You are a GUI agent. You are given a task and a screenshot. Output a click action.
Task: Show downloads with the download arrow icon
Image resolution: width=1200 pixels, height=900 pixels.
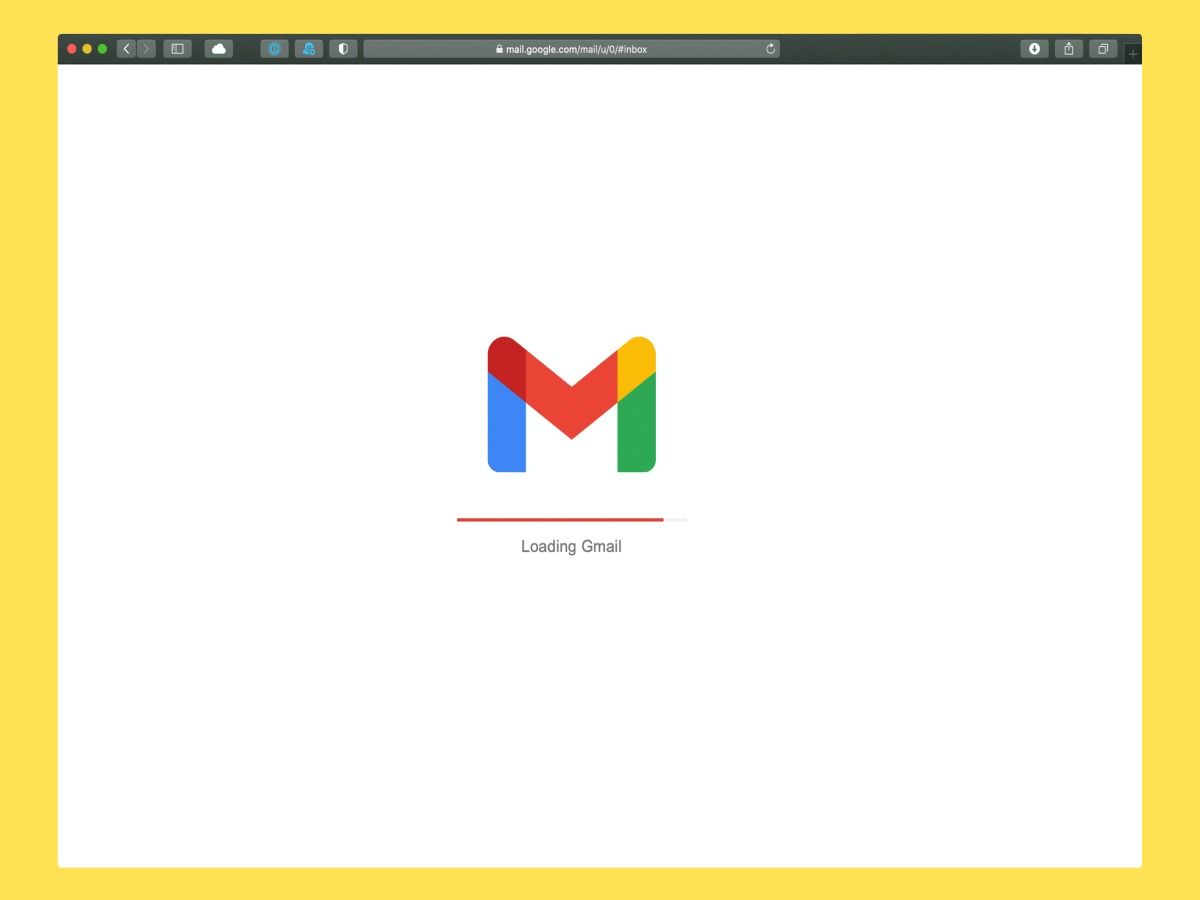click(x=1035, y=49)
